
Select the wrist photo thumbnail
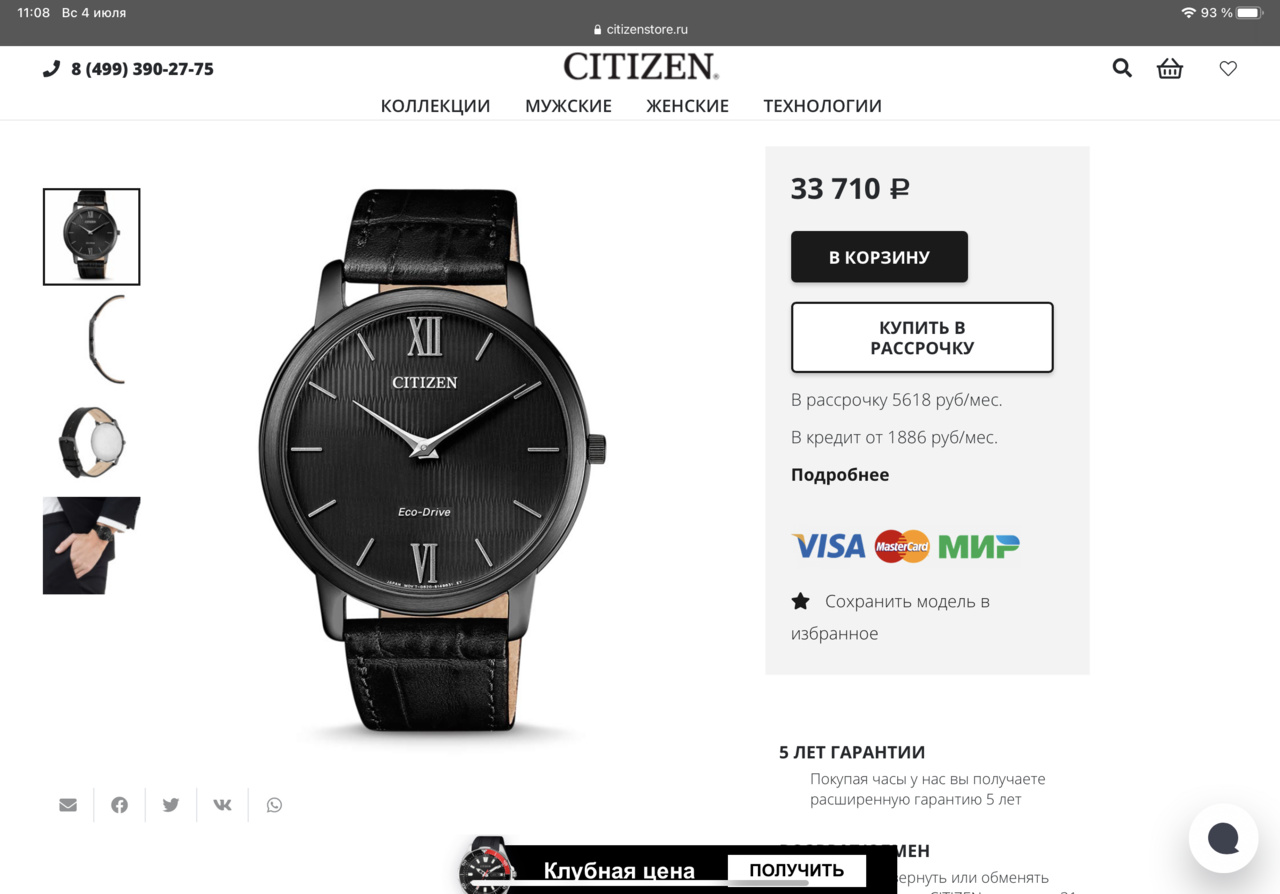coord(92,545)
